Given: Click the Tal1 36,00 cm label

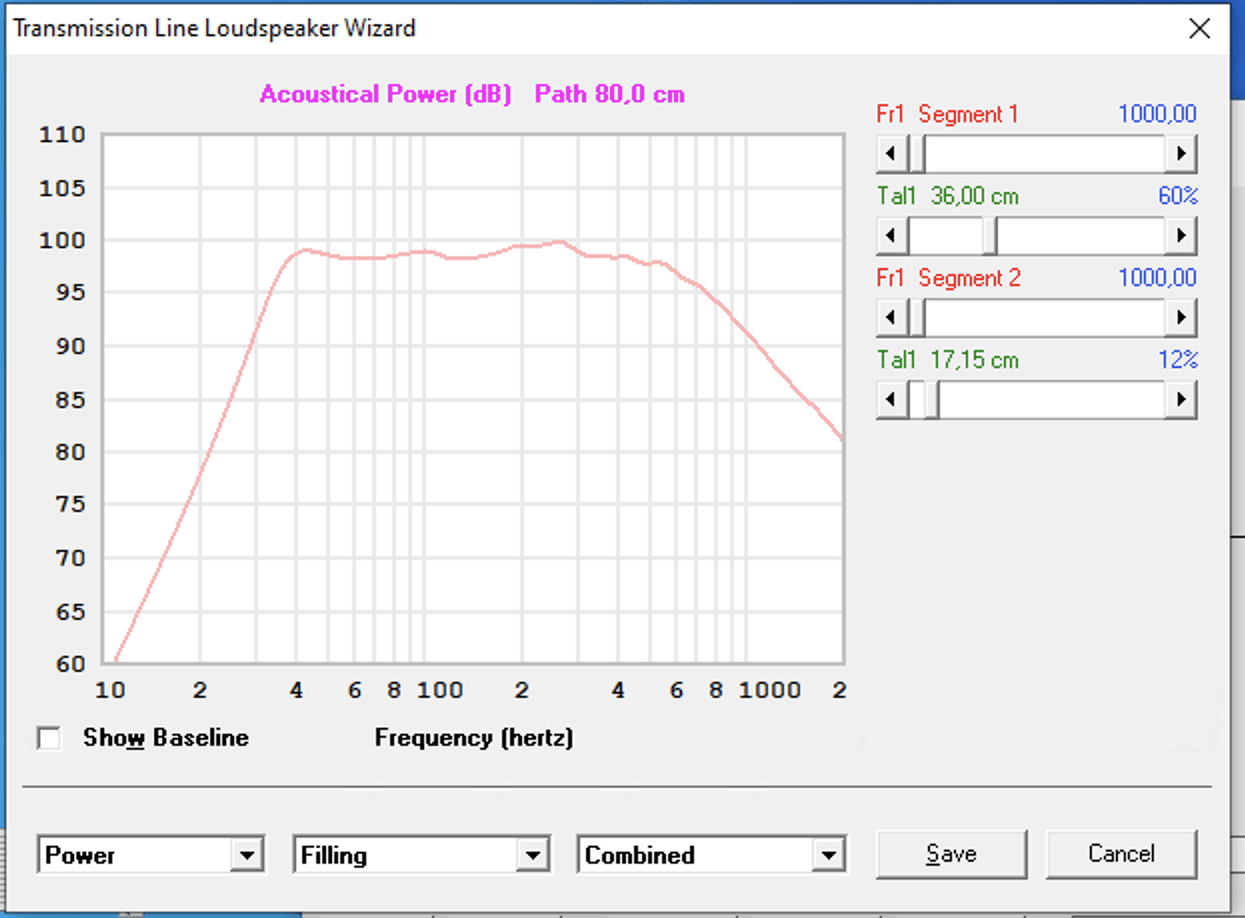Looking at the screenshot, I should (x=948, y=196).
